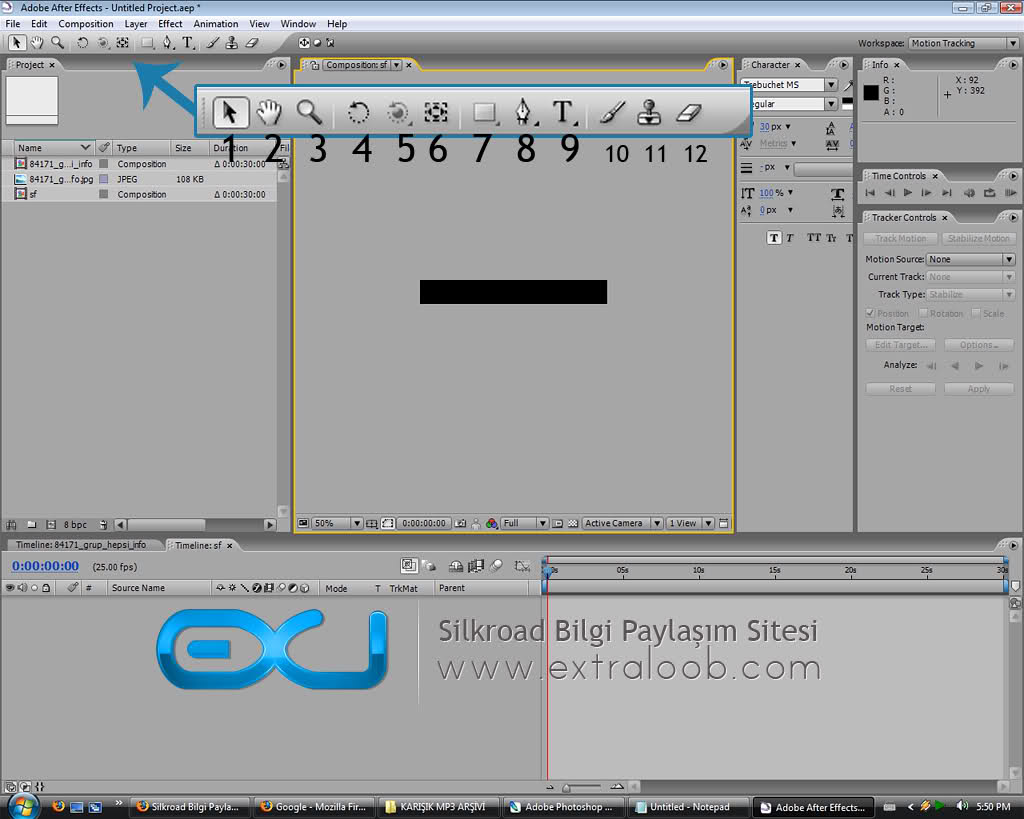Click the Play button in Time Controls
This screenshot has height=819, width=1024.
coord(908,193)
